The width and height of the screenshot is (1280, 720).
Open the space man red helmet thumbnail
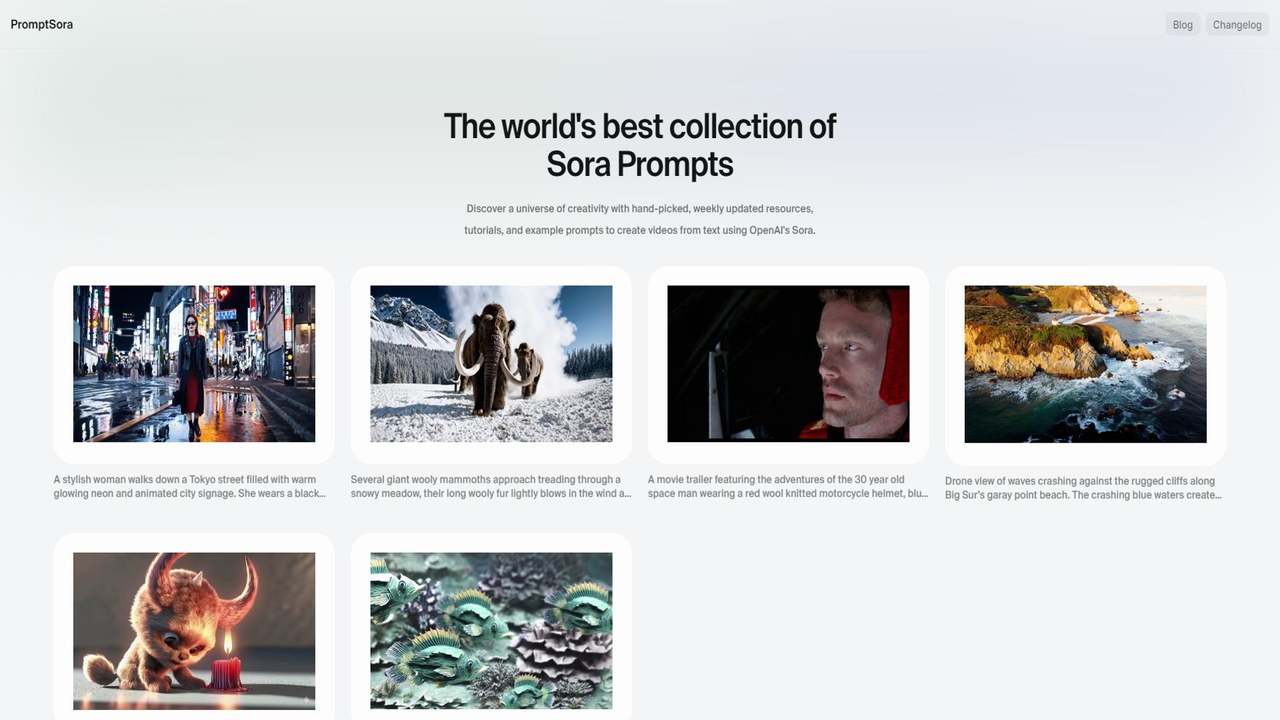click(x=788, y=364)
